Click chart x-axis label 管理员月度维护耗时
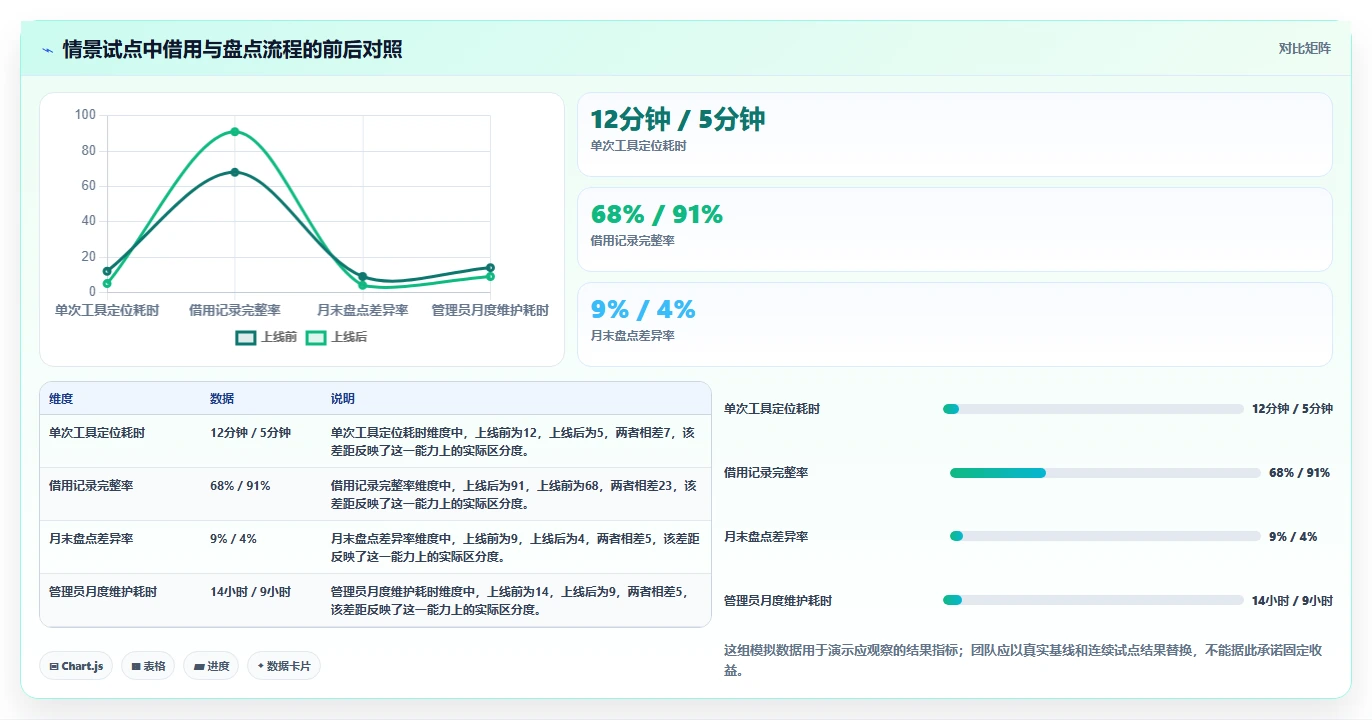Viewport: 1372px width, 720px height. point(490,311)
